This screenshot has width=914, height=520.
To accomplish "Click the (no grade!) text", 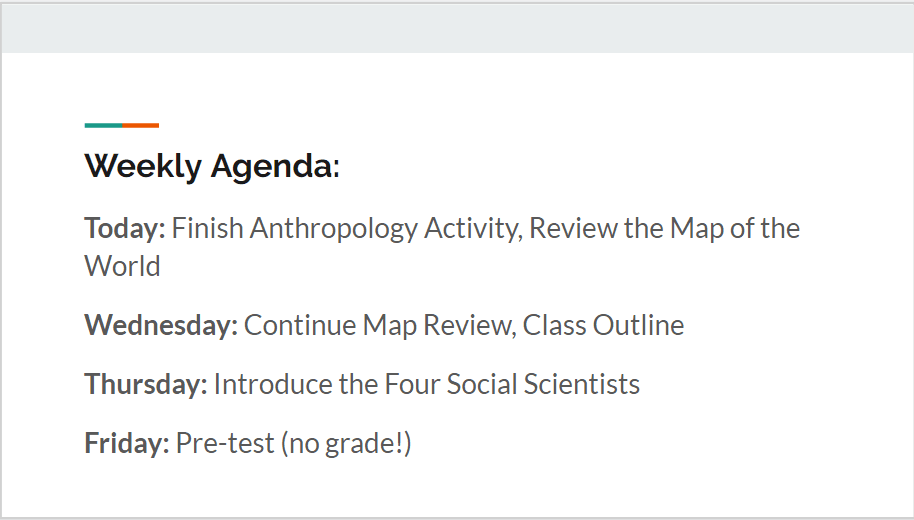I will 346,444.
